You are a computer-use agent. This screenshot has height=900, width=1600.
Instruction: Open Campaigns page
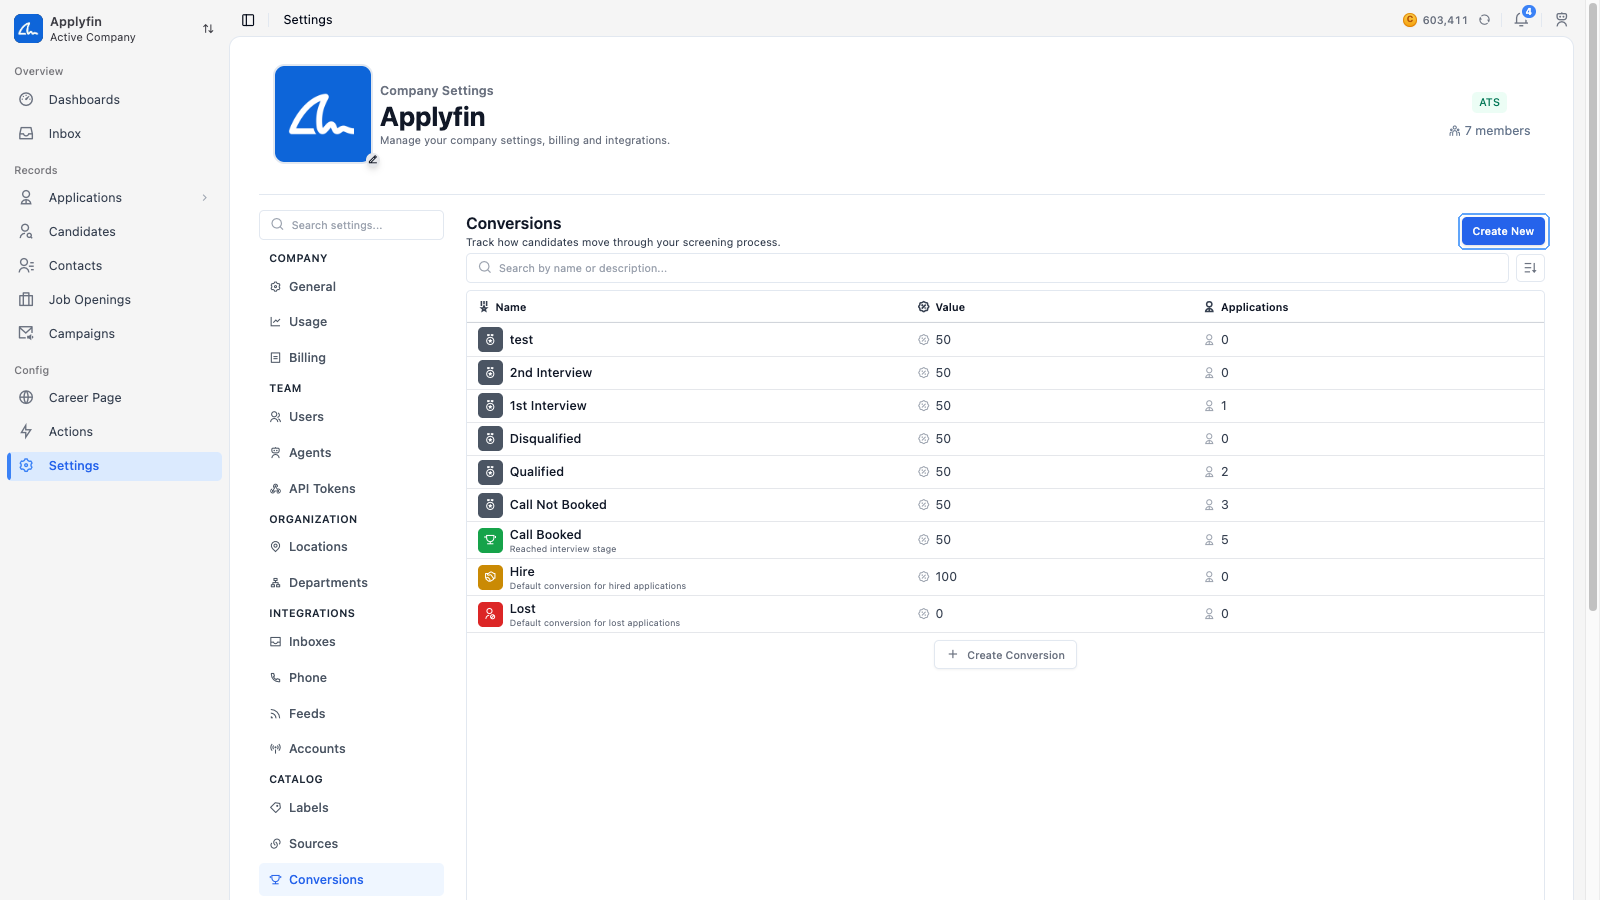point(114,334)
